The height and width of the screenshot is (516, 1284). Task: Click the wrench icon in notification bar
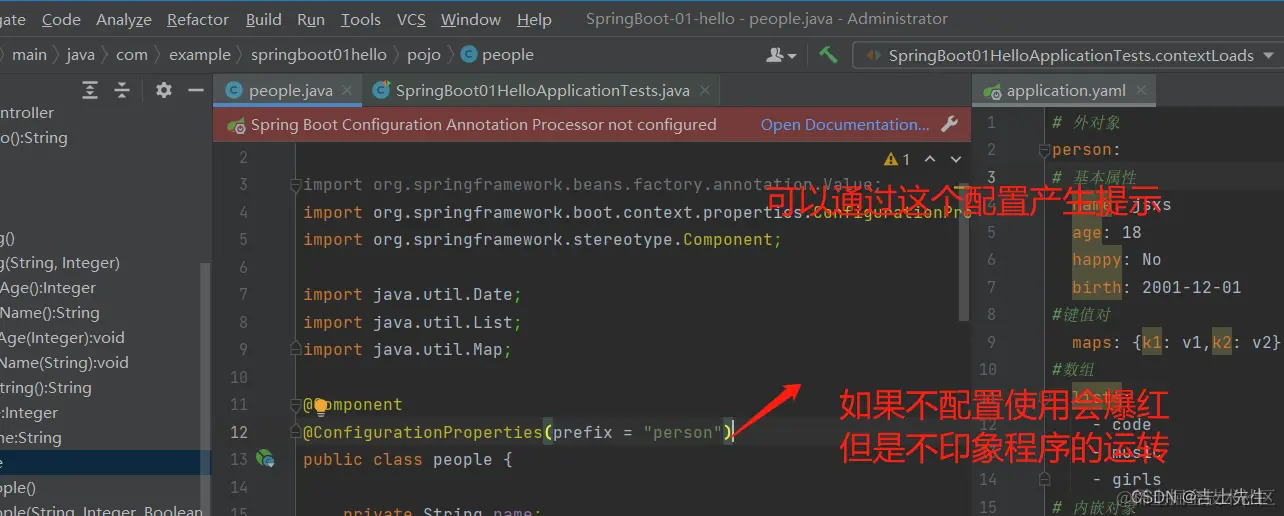pos(950,125)
